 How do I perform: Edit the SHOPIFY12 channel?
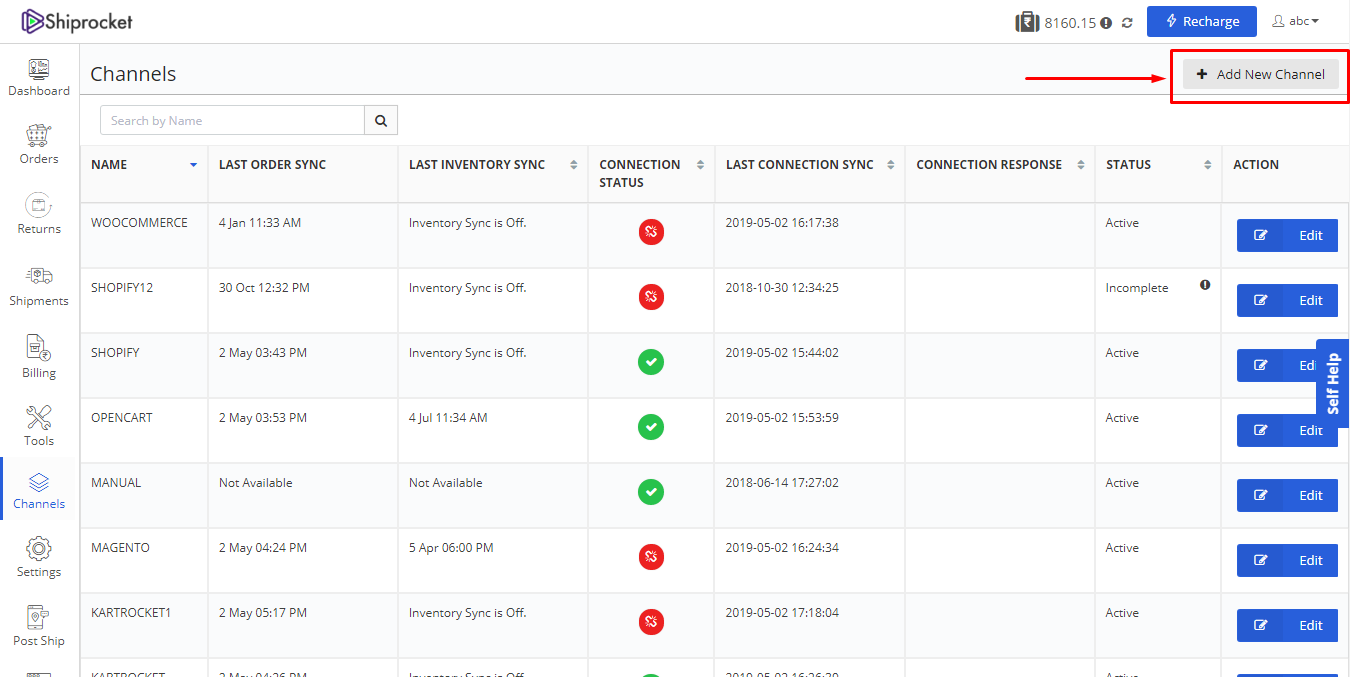[1287, 301]
